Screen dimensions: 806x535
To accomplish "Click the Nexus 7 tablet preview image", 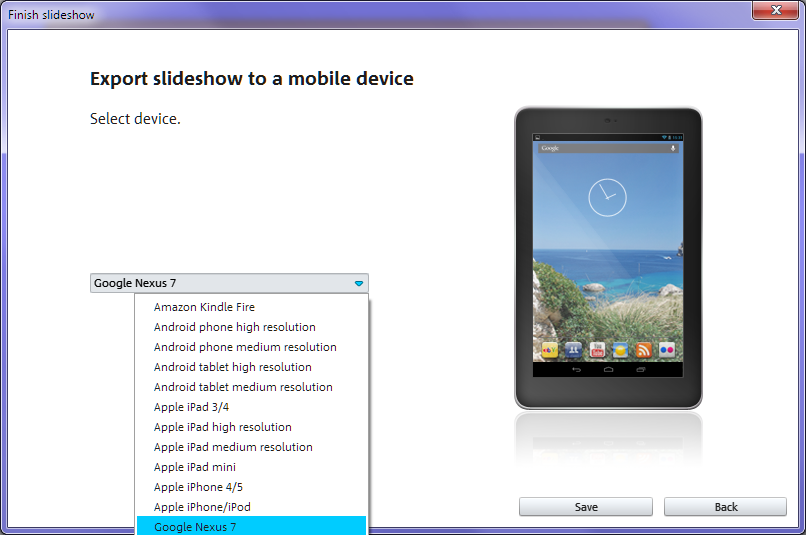I will click(x=608, y=258).
